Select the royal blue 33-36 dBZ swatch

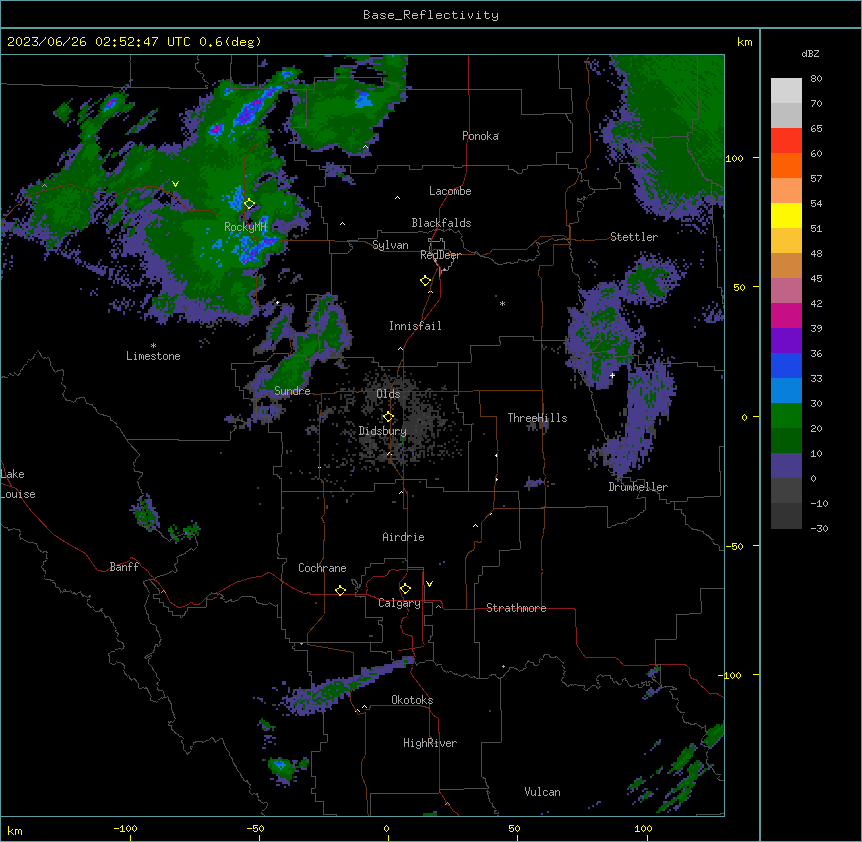(786, 365)
